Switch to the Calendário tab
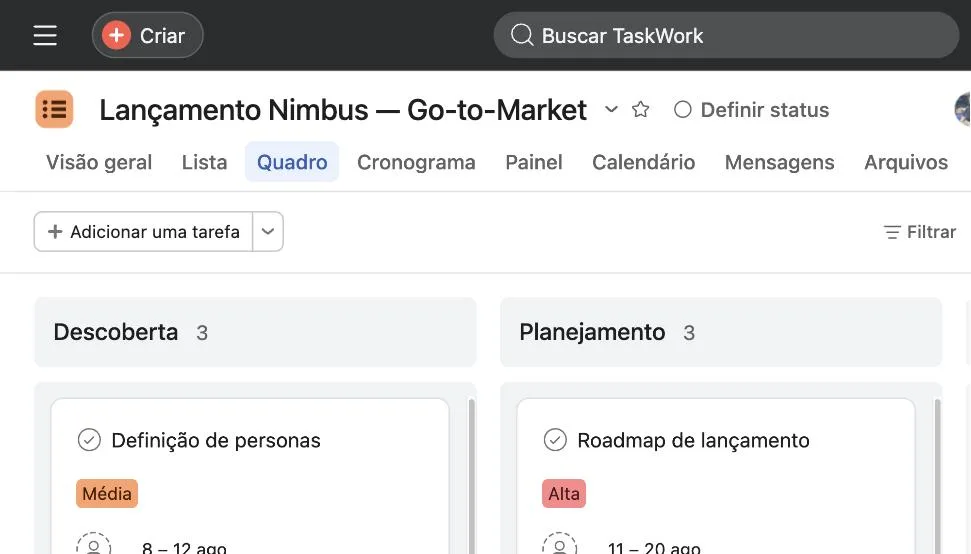 (643, 162)
